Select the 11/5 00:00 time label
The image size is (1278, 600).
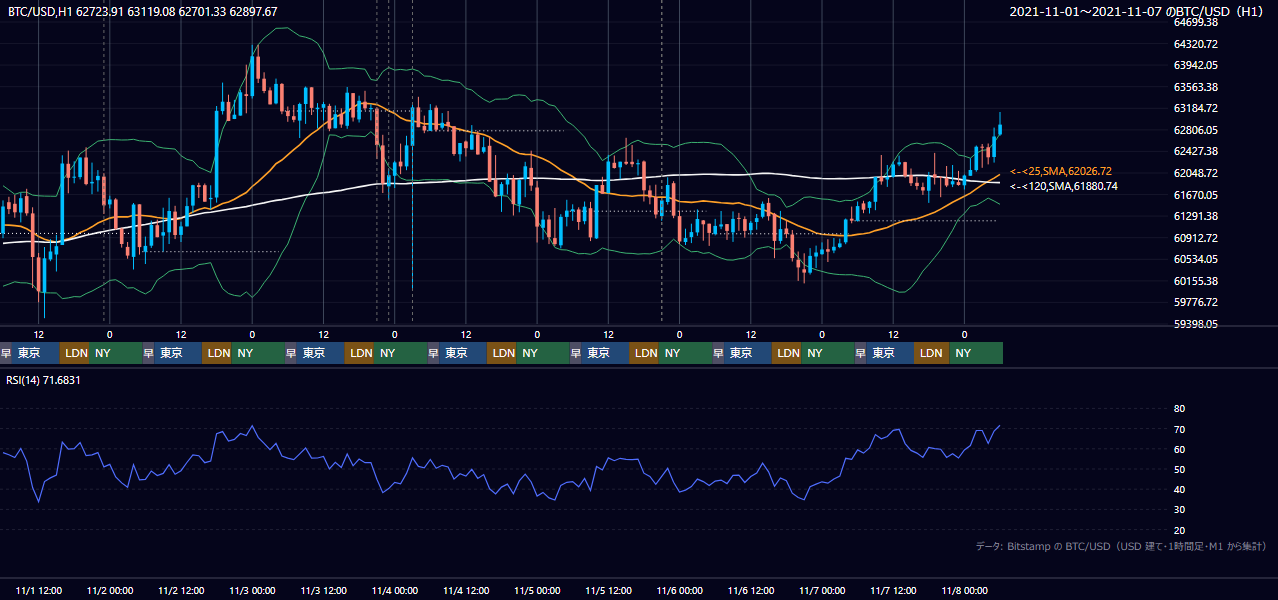(x=538, y=591)
